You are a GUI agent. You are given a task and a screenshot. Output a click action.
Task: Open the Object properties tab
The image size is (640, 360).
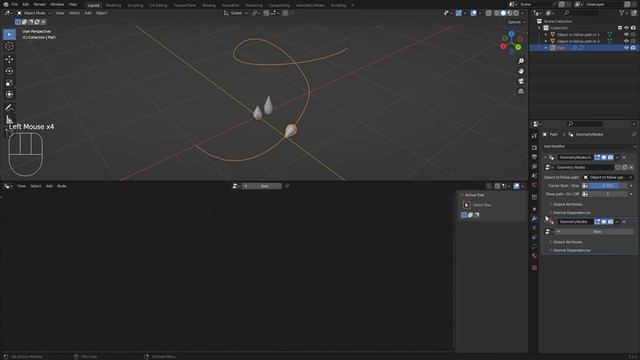(534, 209)
